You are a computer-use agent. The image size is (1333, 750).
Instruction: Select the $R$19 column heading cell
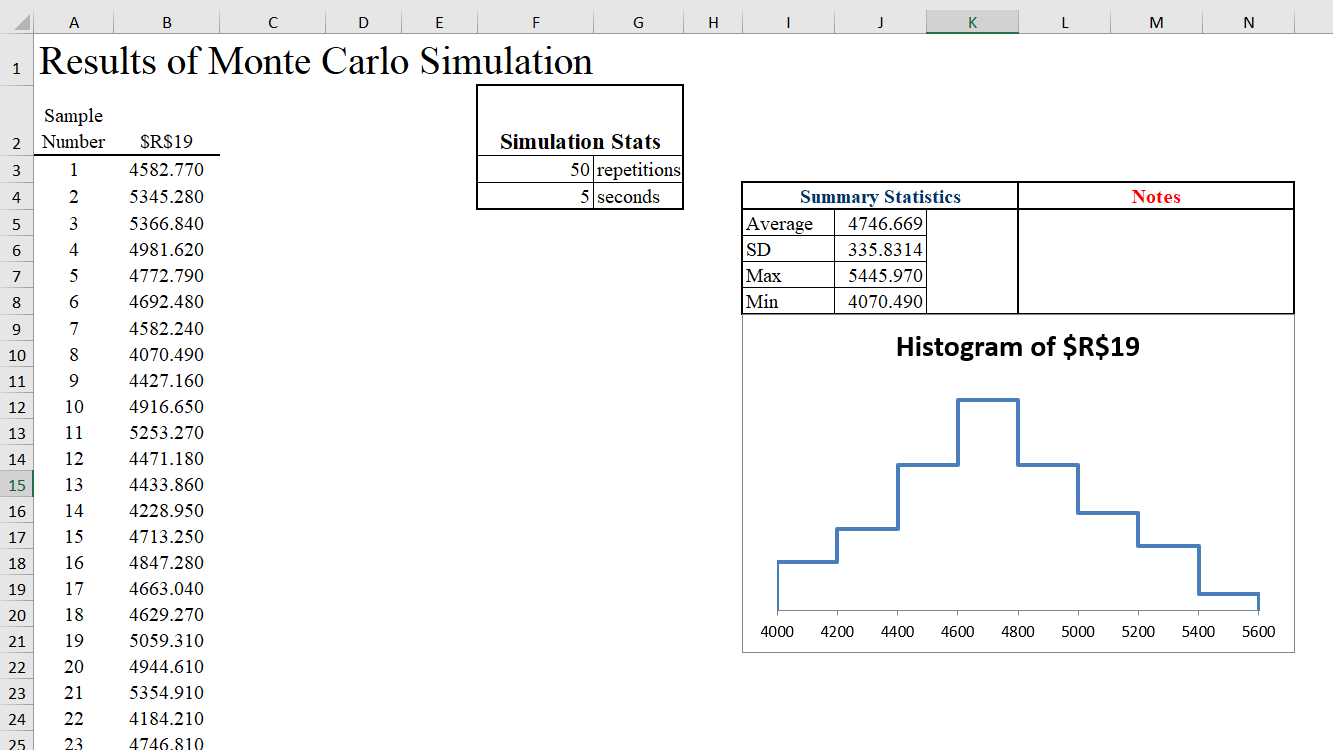click(166, 142)
